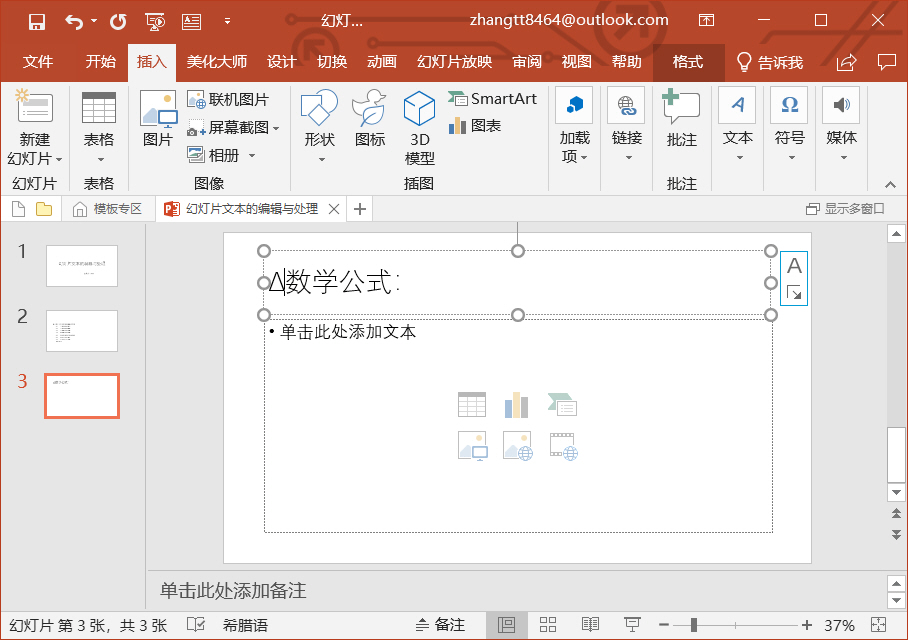Insert a SmartArt graphic
The height and width of the screenshot is (640, 908).
tap(492, 99)
